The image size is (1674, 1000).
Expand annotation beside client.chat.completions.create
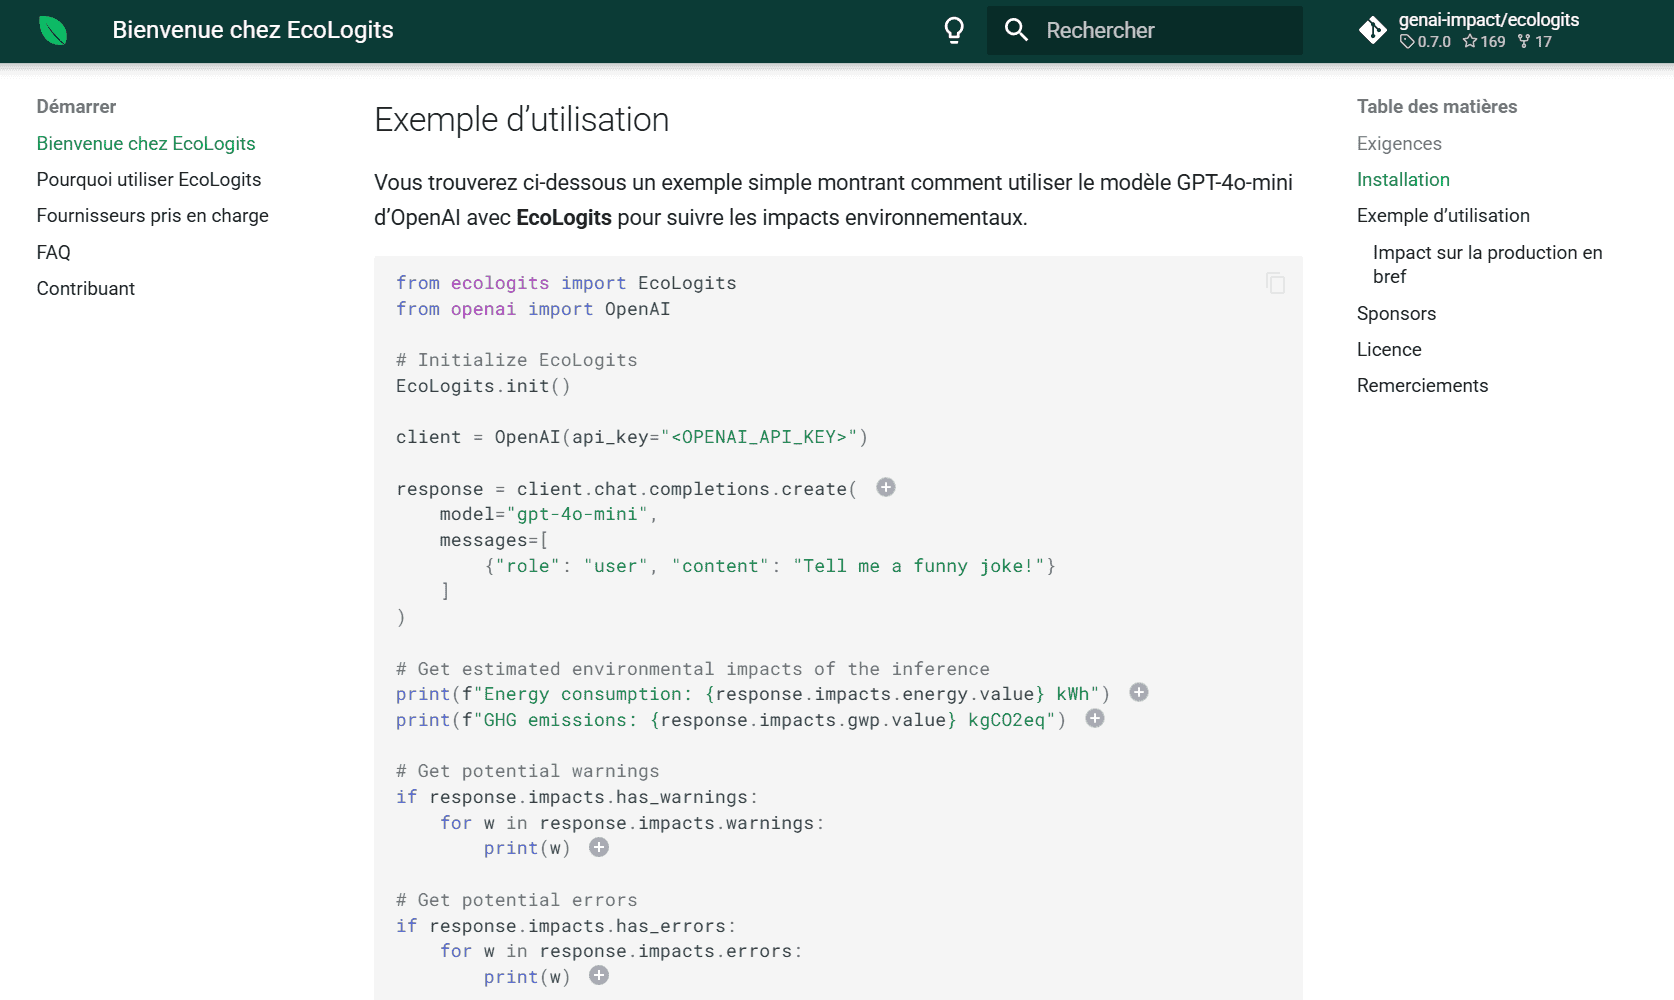point(886,488)
